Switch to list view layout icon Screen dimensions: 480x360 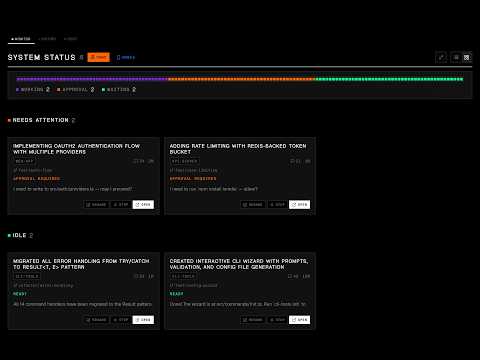456,57
